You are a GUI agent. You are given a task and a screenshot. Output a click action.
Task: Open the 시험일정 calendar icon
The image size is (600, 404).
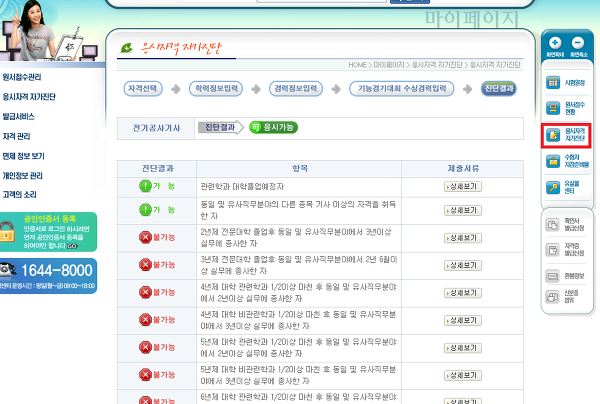553,82
